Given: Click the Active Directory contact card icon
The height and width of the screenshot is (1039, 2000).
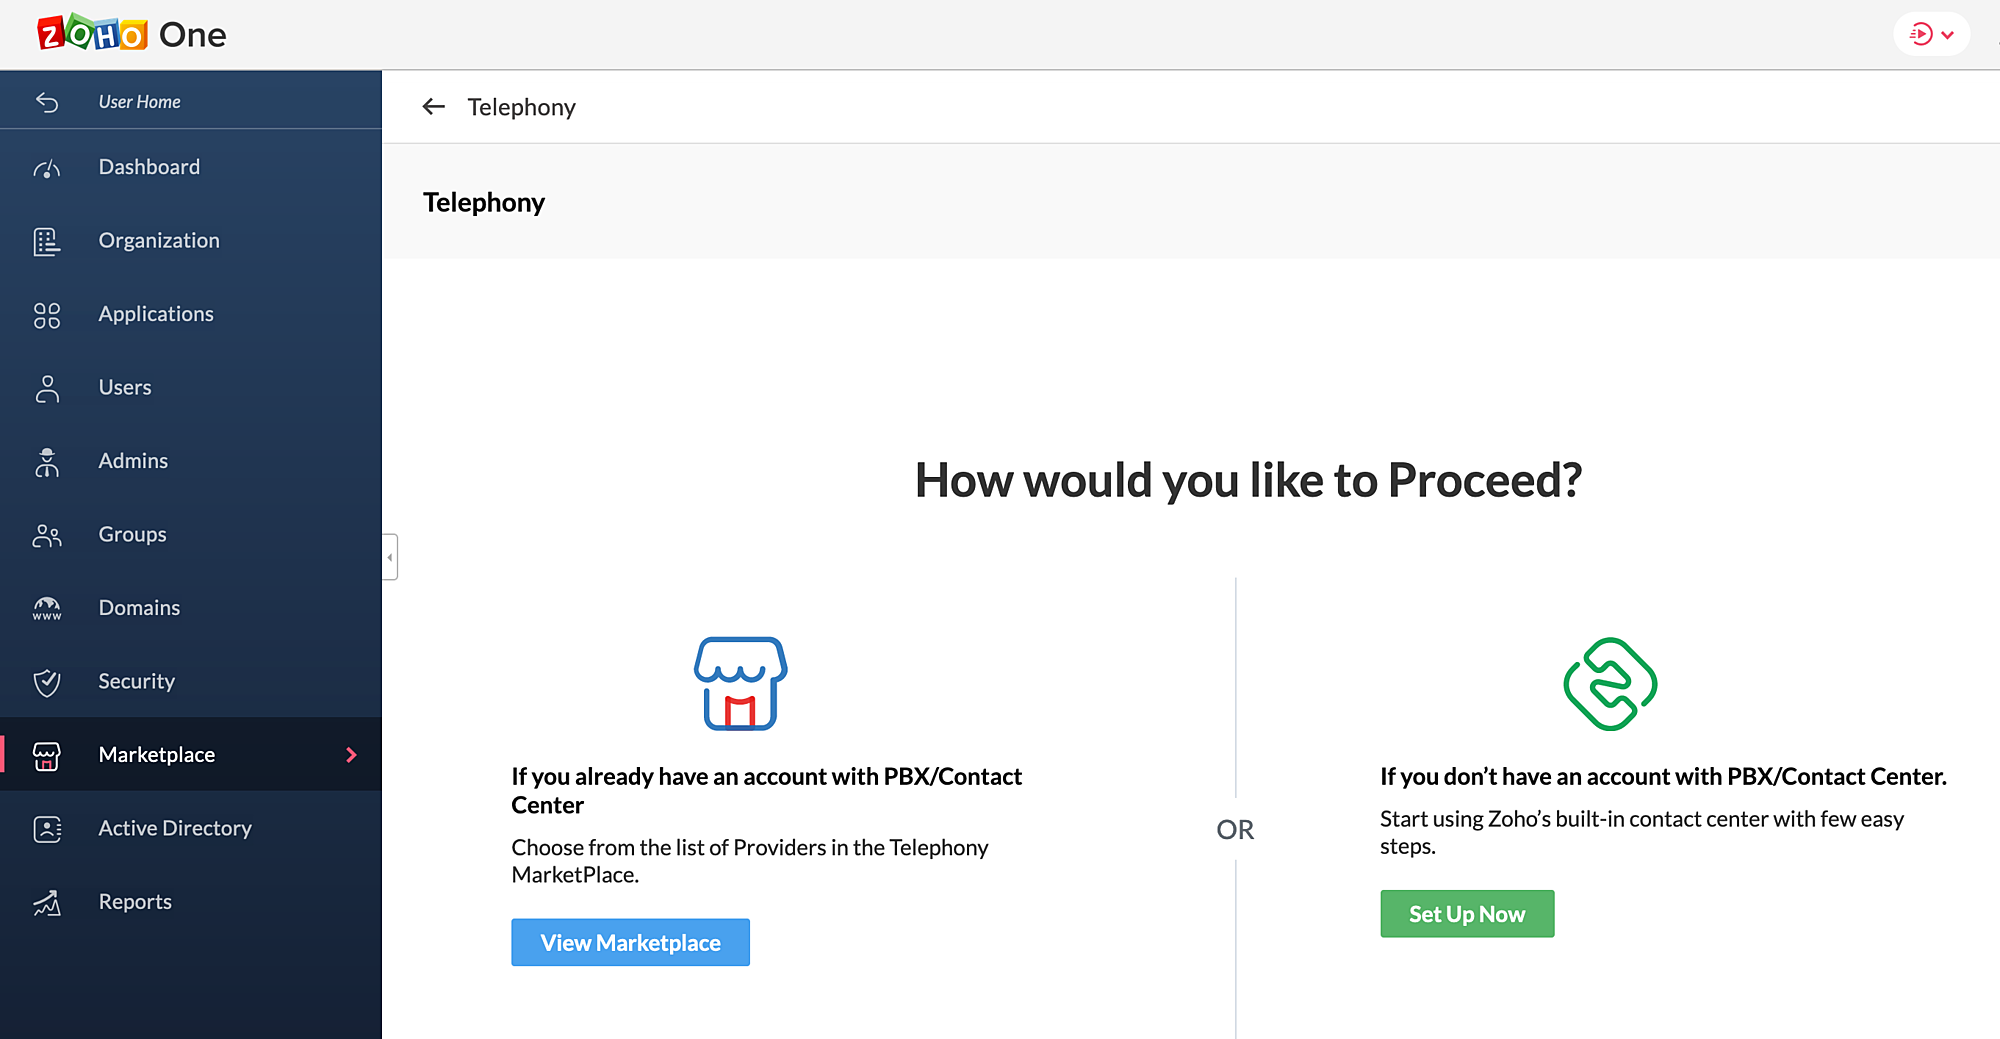Looking at the screenshot, I should pos(47,829).
